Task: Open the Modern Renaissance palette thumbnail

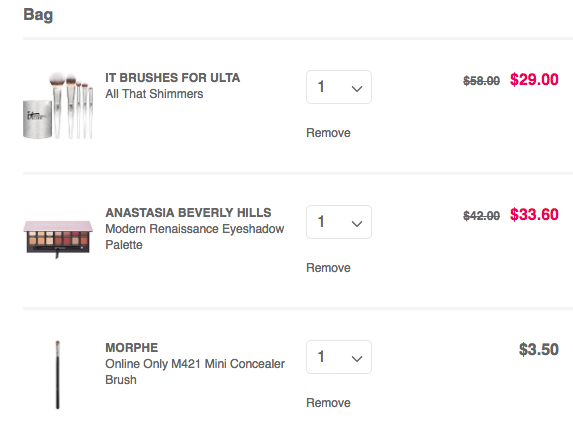Action: [x=58, y=239]
